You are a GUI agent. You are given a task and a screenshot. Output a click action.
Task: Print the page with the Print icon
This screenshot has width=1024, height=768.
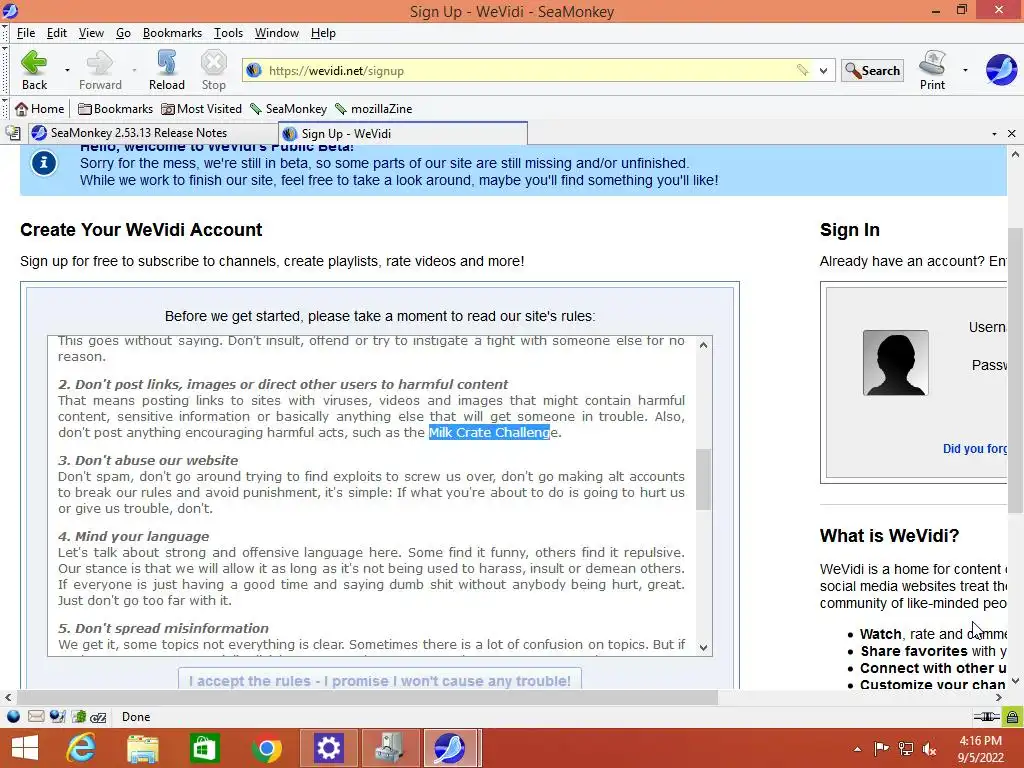click(x=933, y=70)
